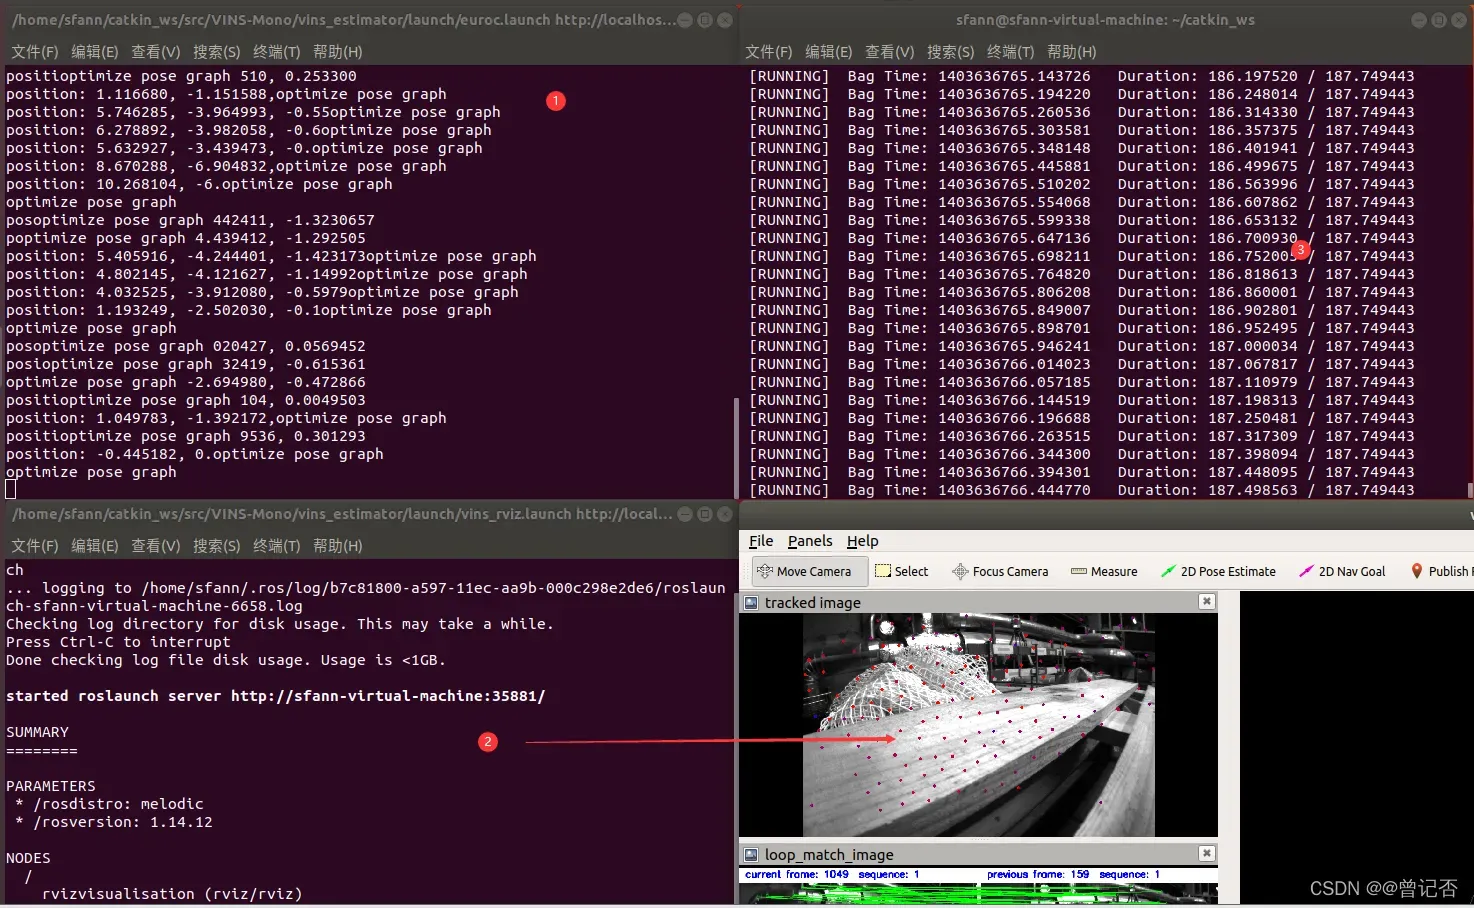
Task: Click '/rosdistro: melodic' parameter line
Action: click(110, 804)
